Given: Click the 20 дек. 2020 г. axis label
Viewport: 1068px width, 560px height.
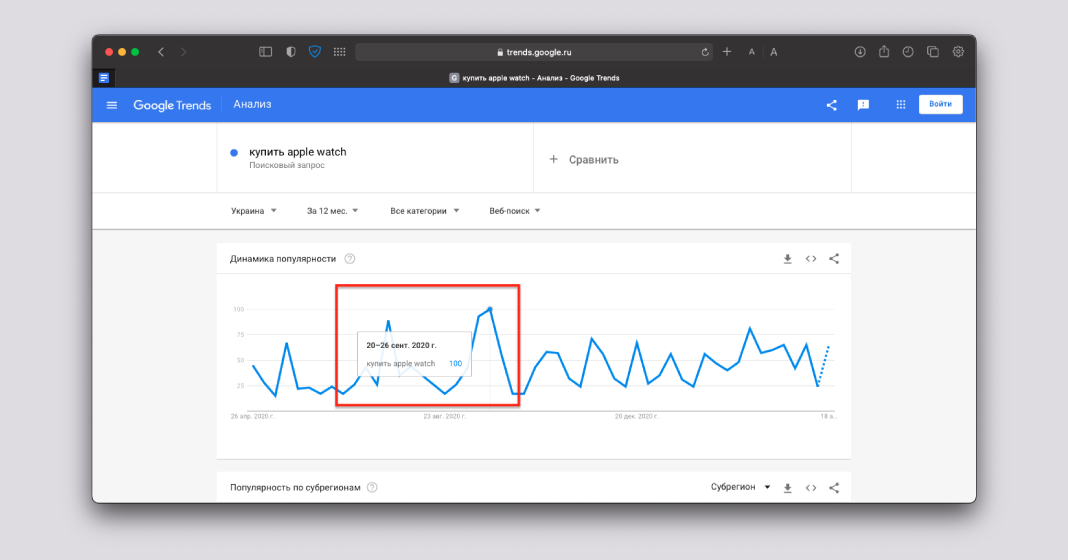Looking at the screenshot, I should 636,416.
